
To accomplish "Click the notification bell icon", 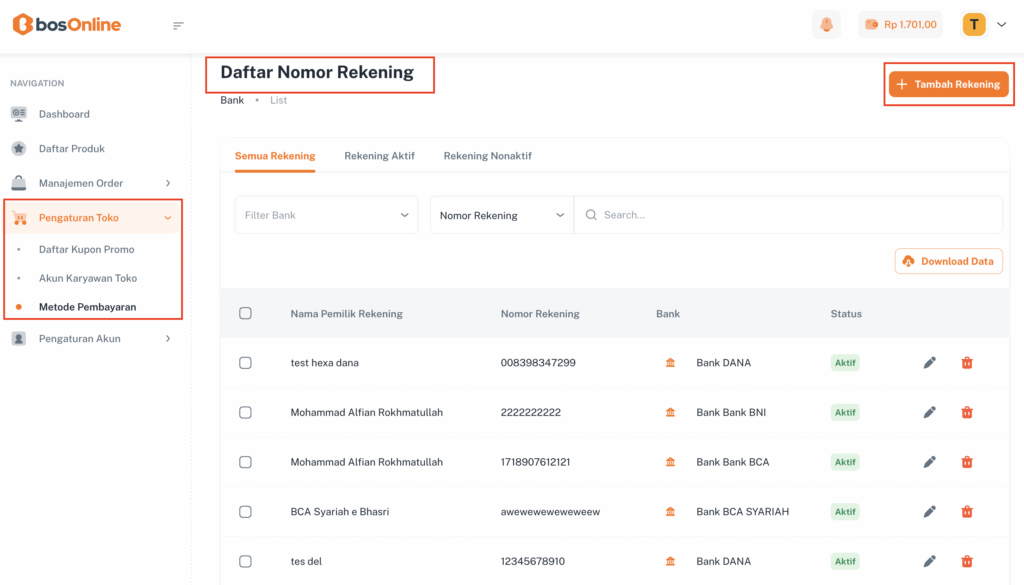I will pos(826,25).
